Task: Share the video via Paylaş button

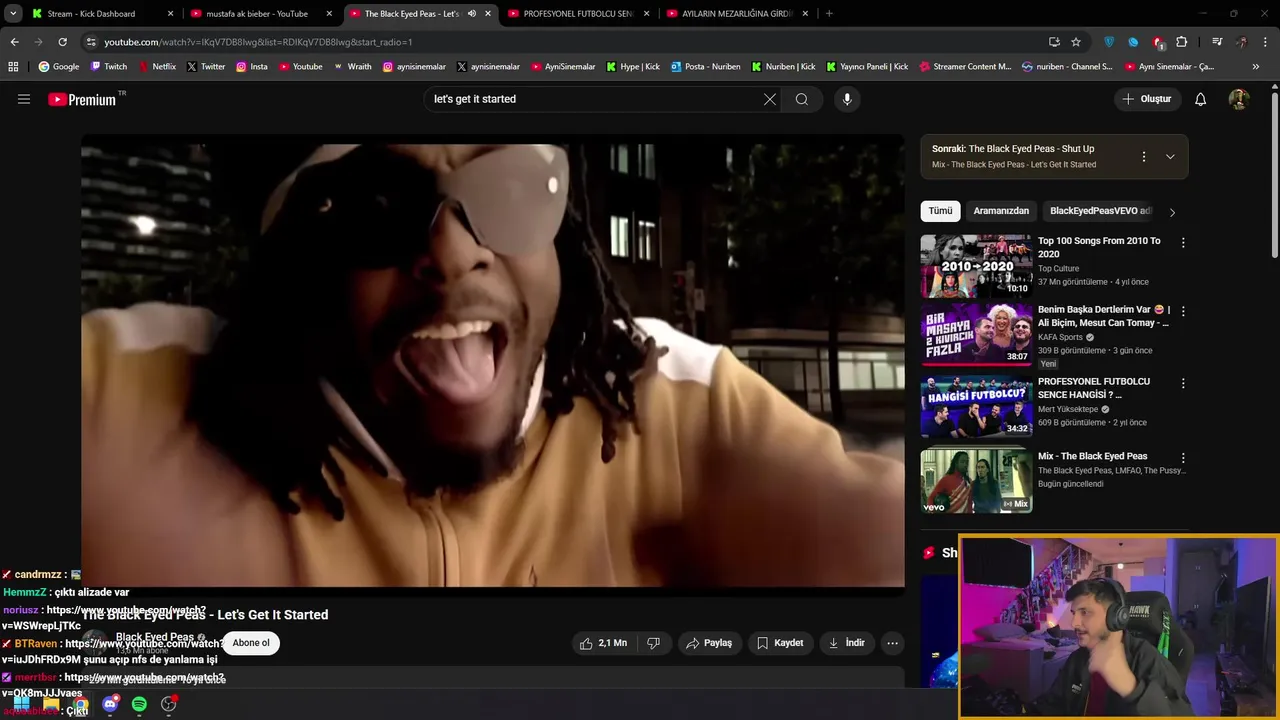Action: [x=709, y=643]
